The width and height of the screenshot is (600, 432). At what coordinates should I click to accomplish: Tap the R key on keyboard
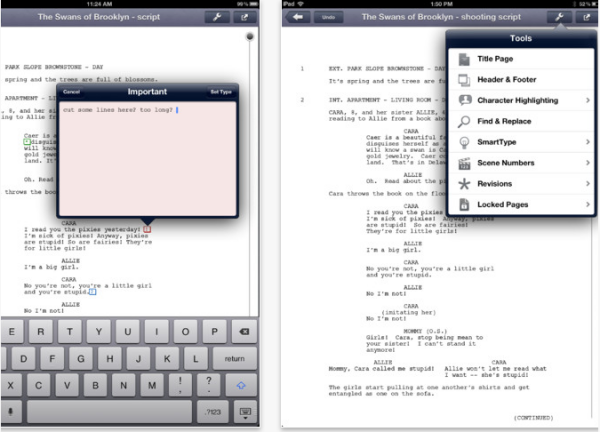41,331
